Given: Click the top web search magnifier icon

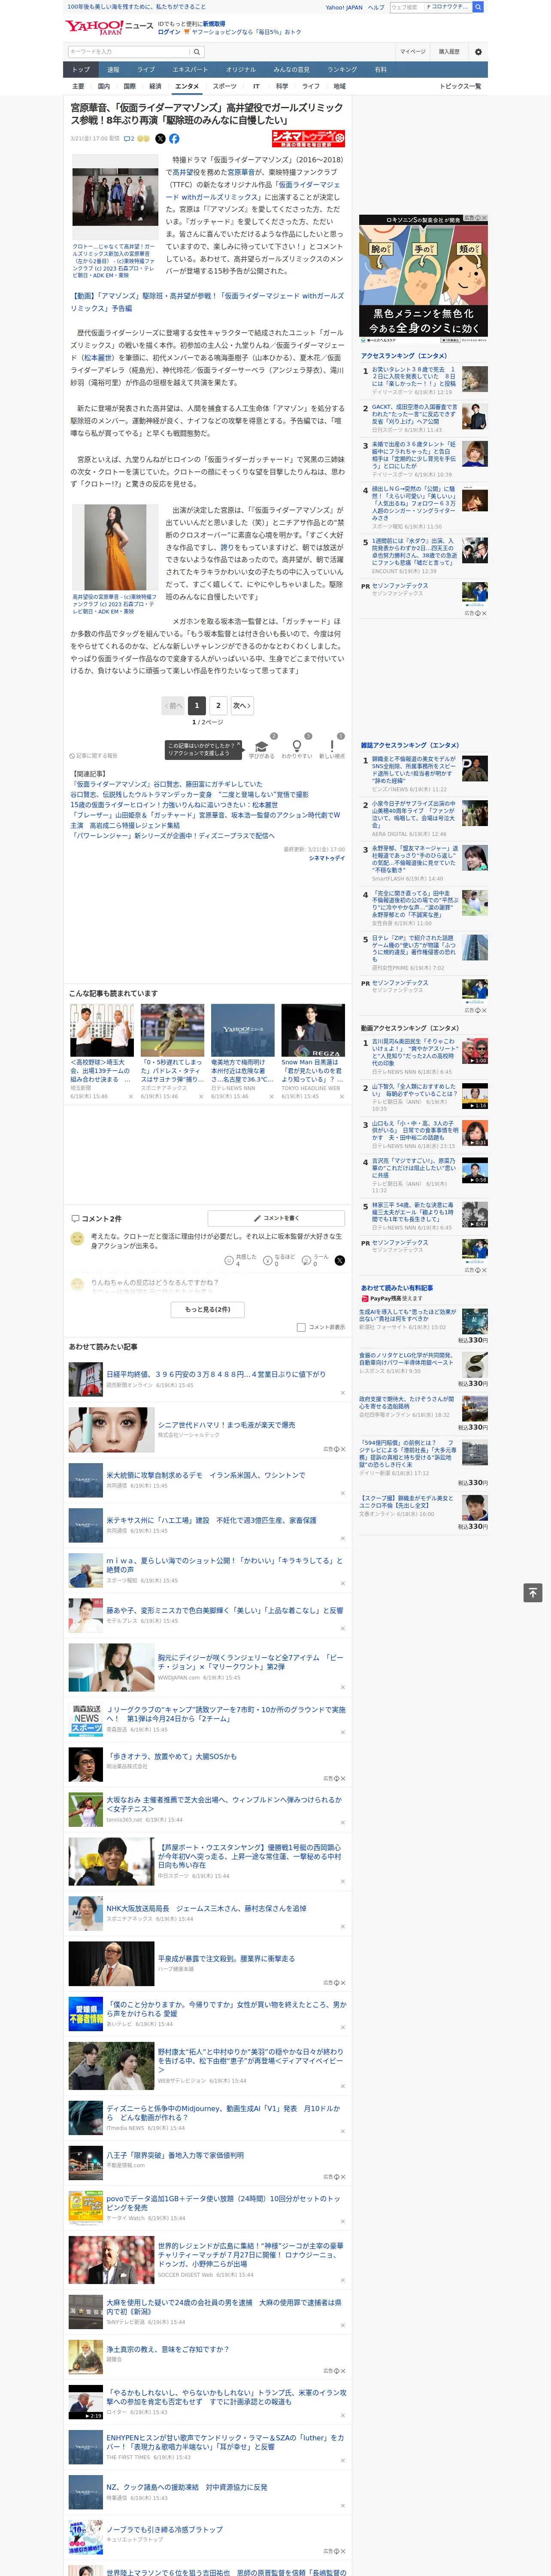Looking at the screenshot, I should click(478, 7).
